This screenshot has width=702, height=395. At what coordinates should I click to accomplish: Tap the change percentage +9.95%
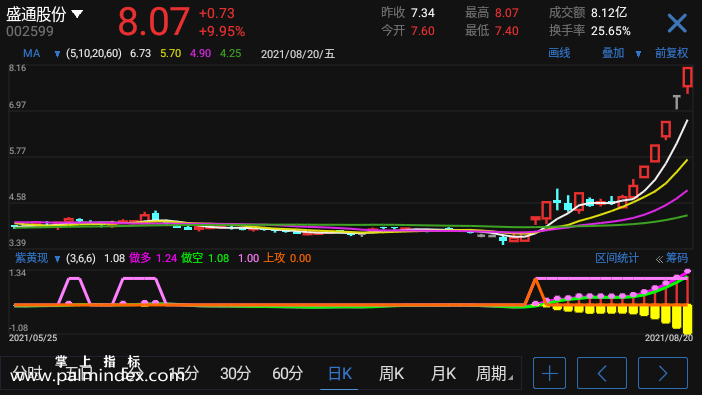click(222, 32)
